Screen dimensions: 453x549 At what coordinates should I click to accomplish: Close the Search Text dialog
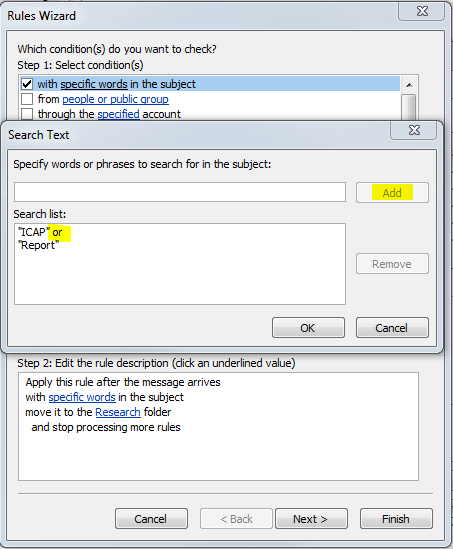click(x=414, y=130)
